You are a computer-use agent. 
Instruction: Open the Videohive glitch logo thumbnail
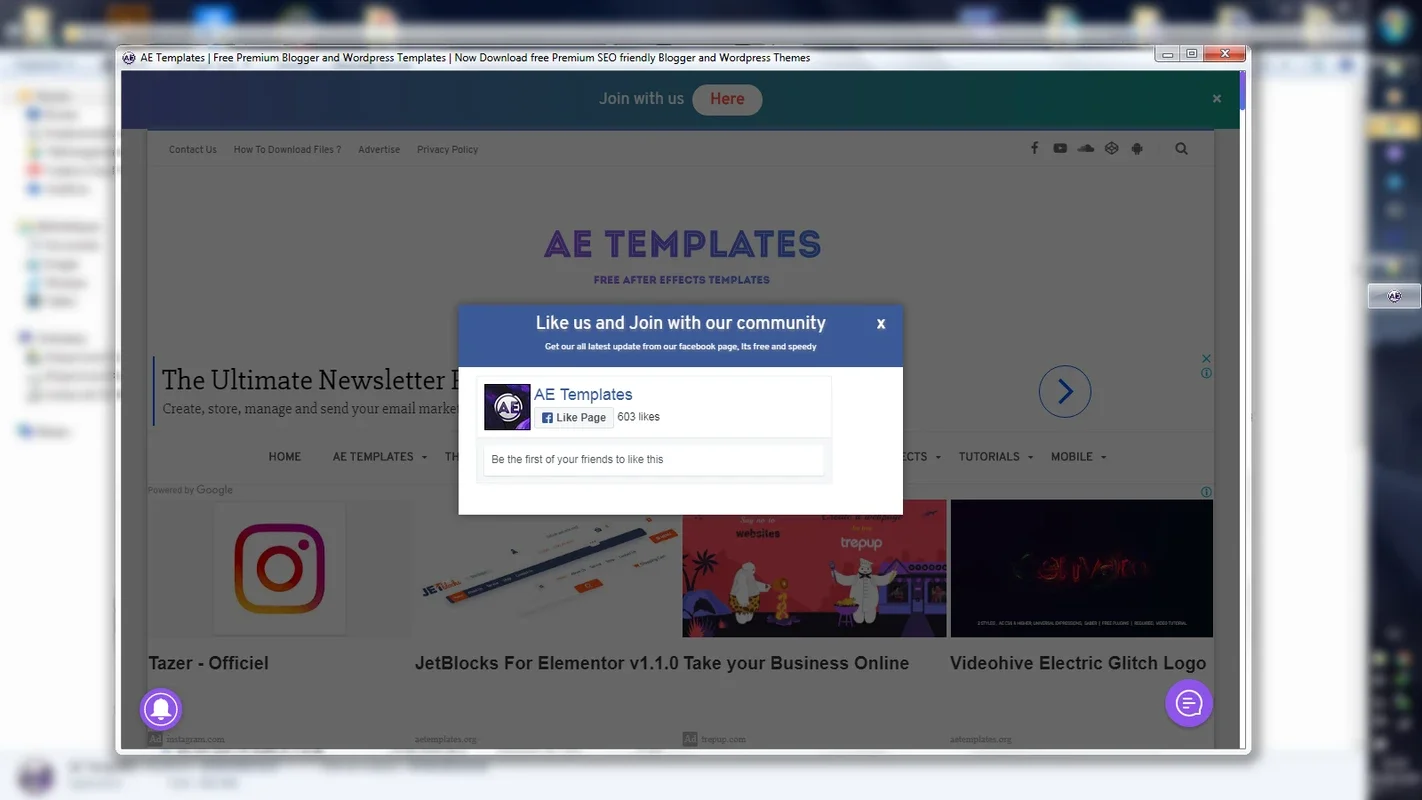(1082, 568)
